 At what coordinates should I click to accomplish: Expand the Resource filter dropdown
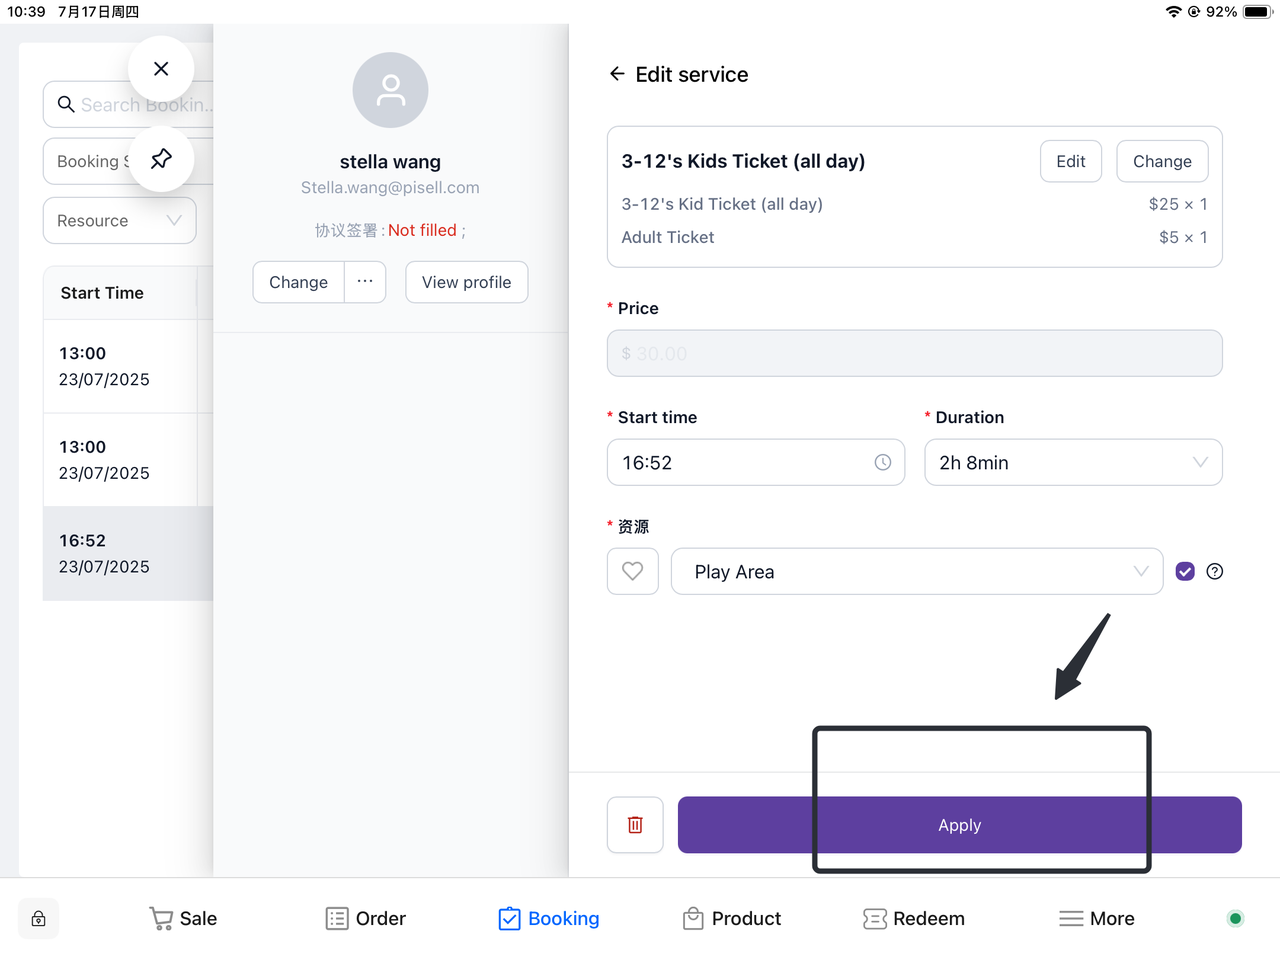point(119,220)
